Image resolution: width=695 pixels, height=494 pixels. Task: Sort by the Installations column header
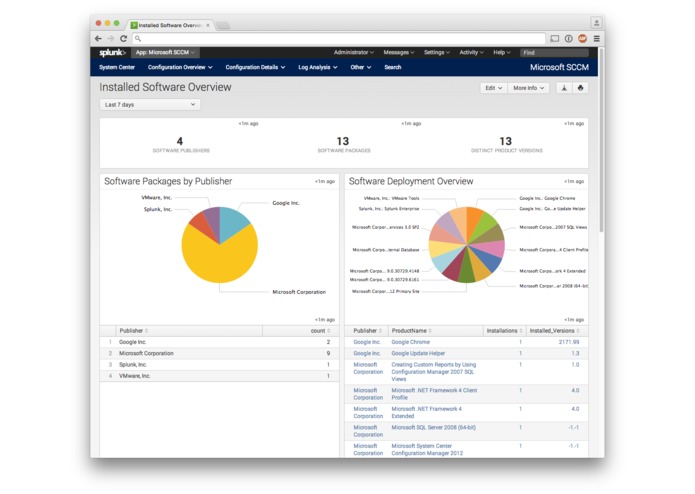pyautogui.click(x=504, y=331)
